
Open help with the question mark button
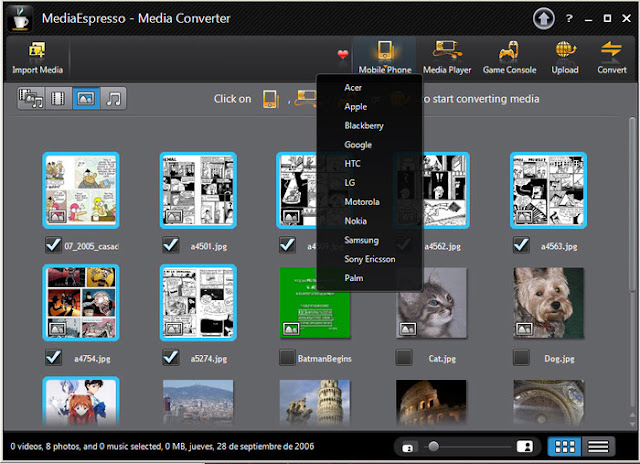[x=569, y=18]
